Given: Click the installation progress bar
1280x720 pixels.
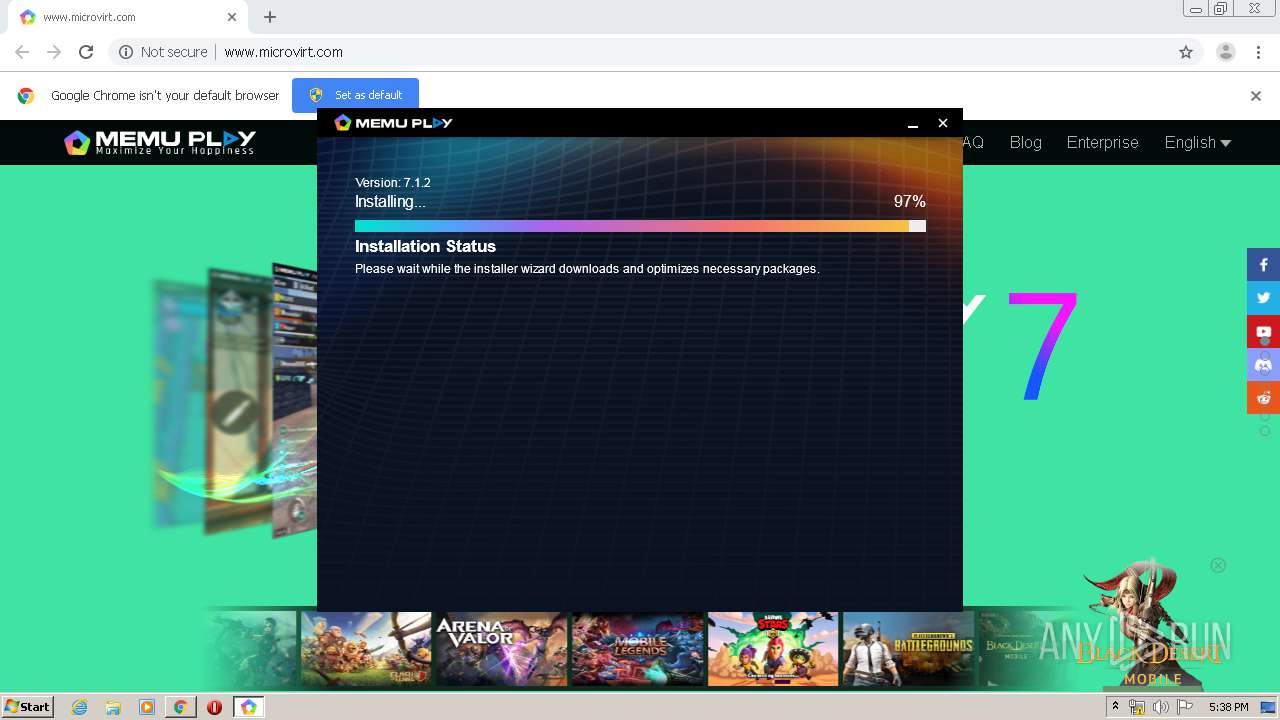Looking at the screenshot, I should [x=640, y=226].
